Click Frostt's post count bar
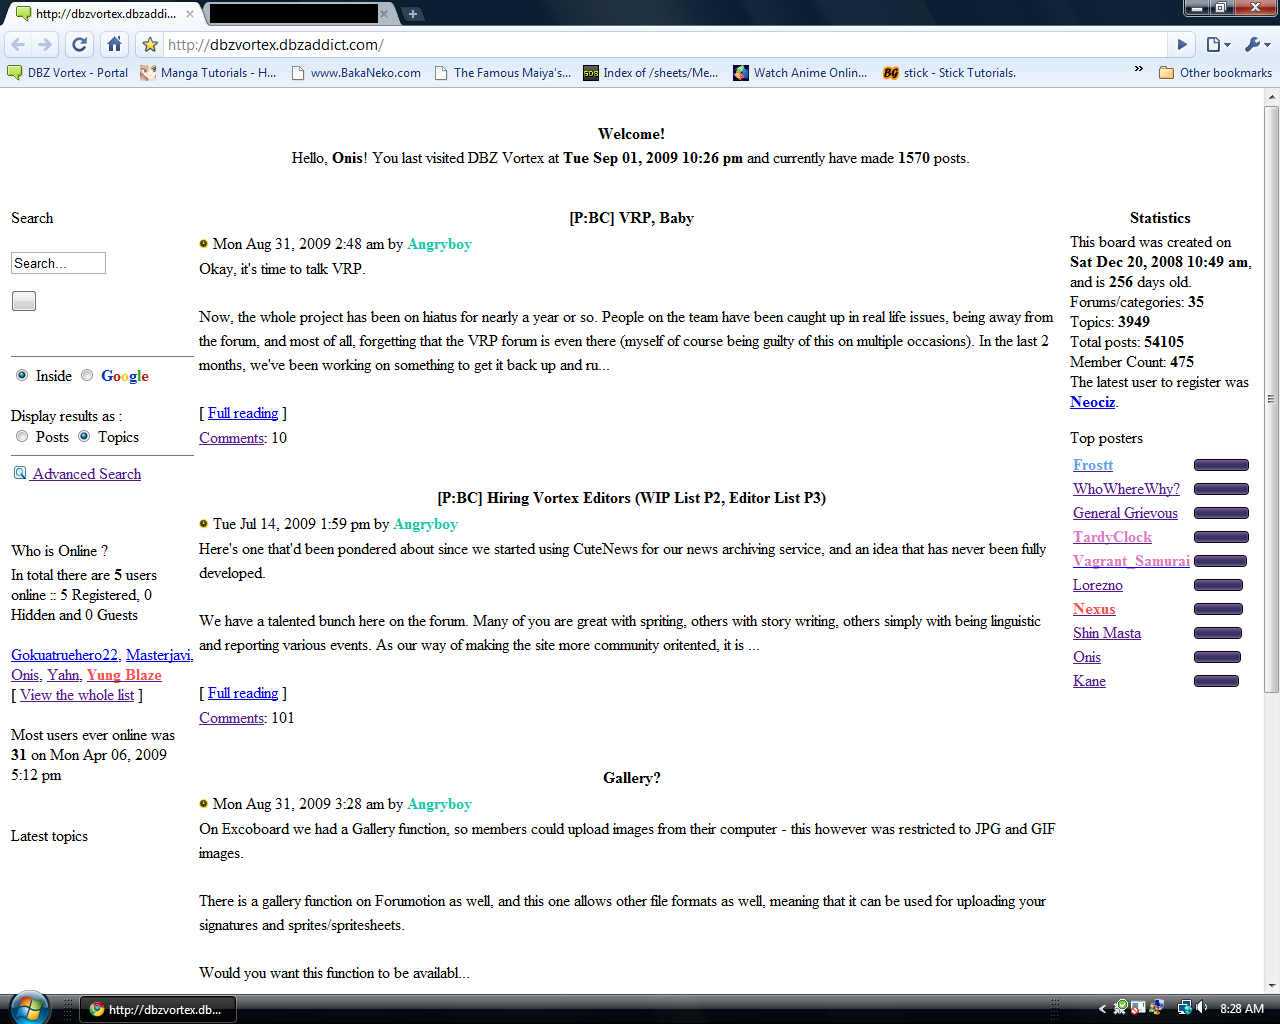Image resolution: width=1280 pixels, height=1024 pixels. click(1221, 465)
